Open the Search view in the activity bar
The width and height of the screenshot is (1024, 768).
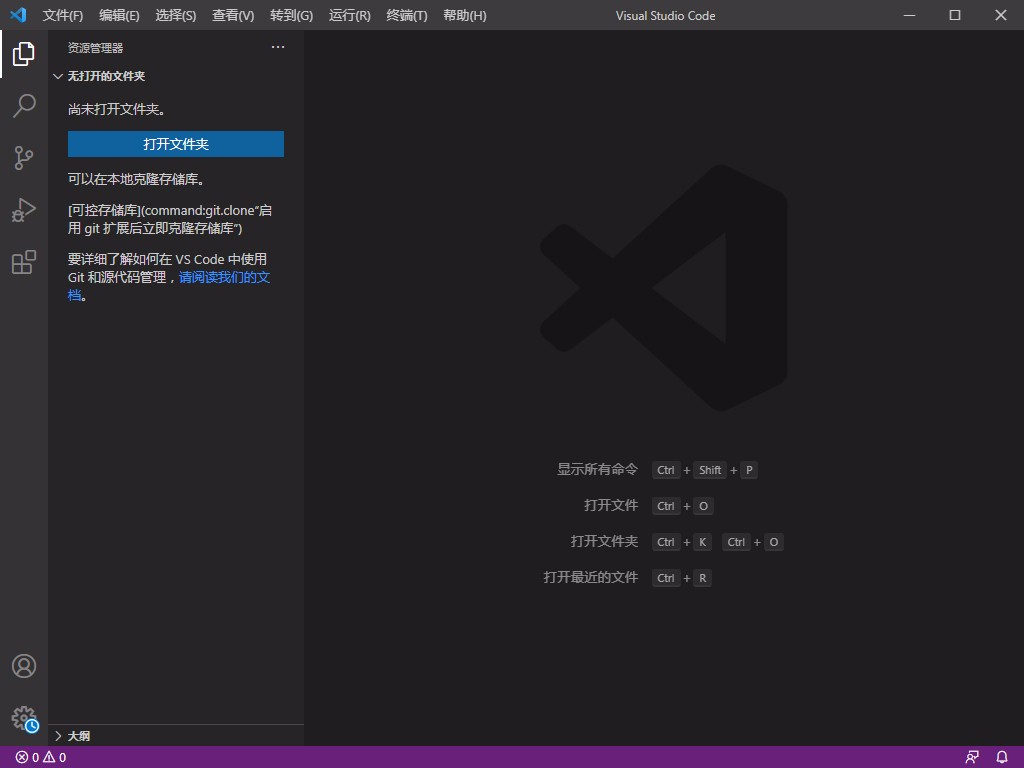coord(24,106)
